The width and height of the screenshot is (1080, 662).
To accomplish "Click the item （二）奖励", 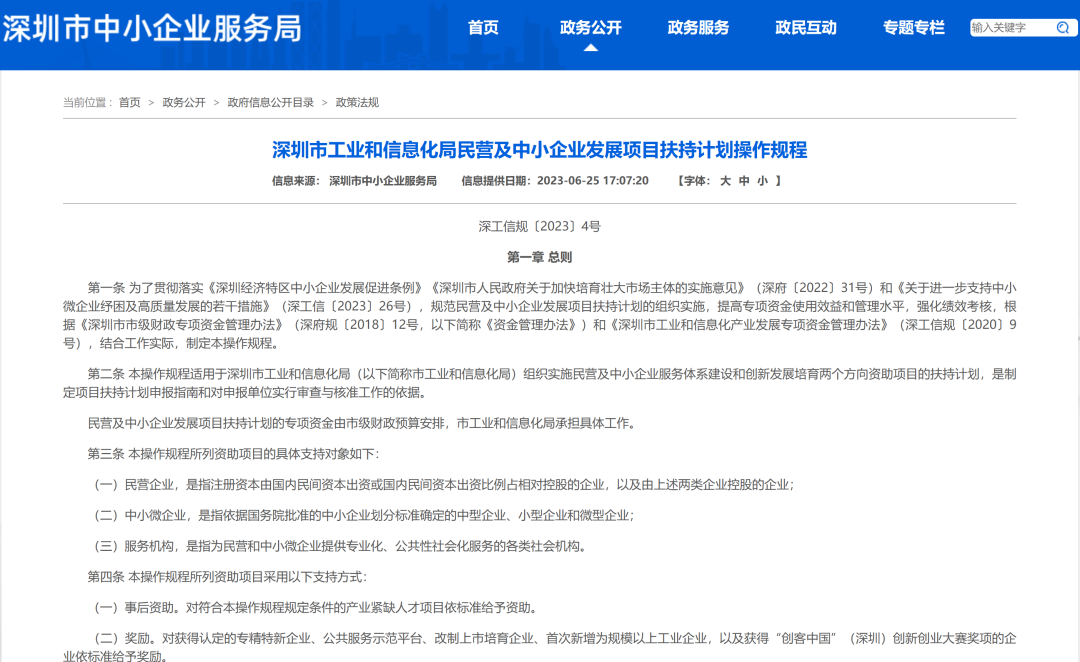I will pos(539,647).
